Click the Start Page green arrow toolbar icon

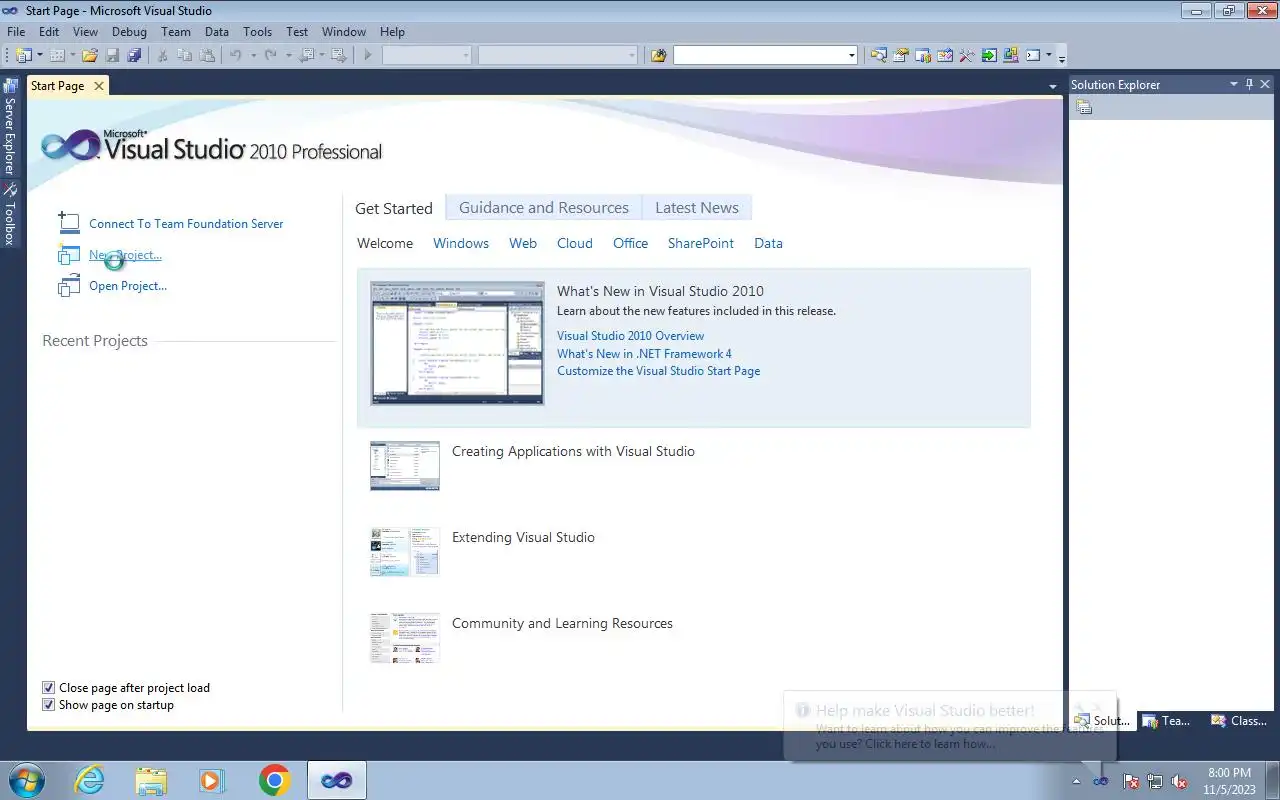click(x=989, y=55)
